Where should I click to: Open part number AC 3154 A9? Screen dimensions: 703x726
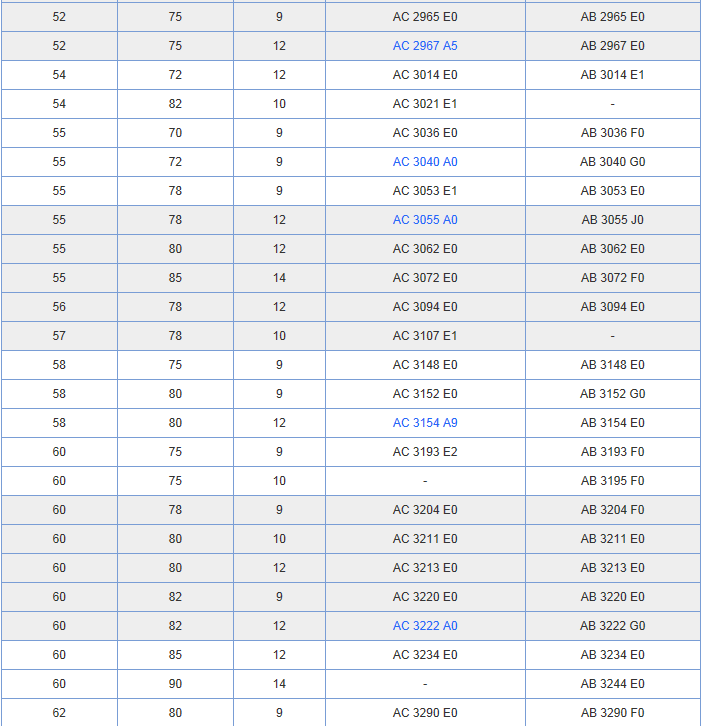[425, 423]
